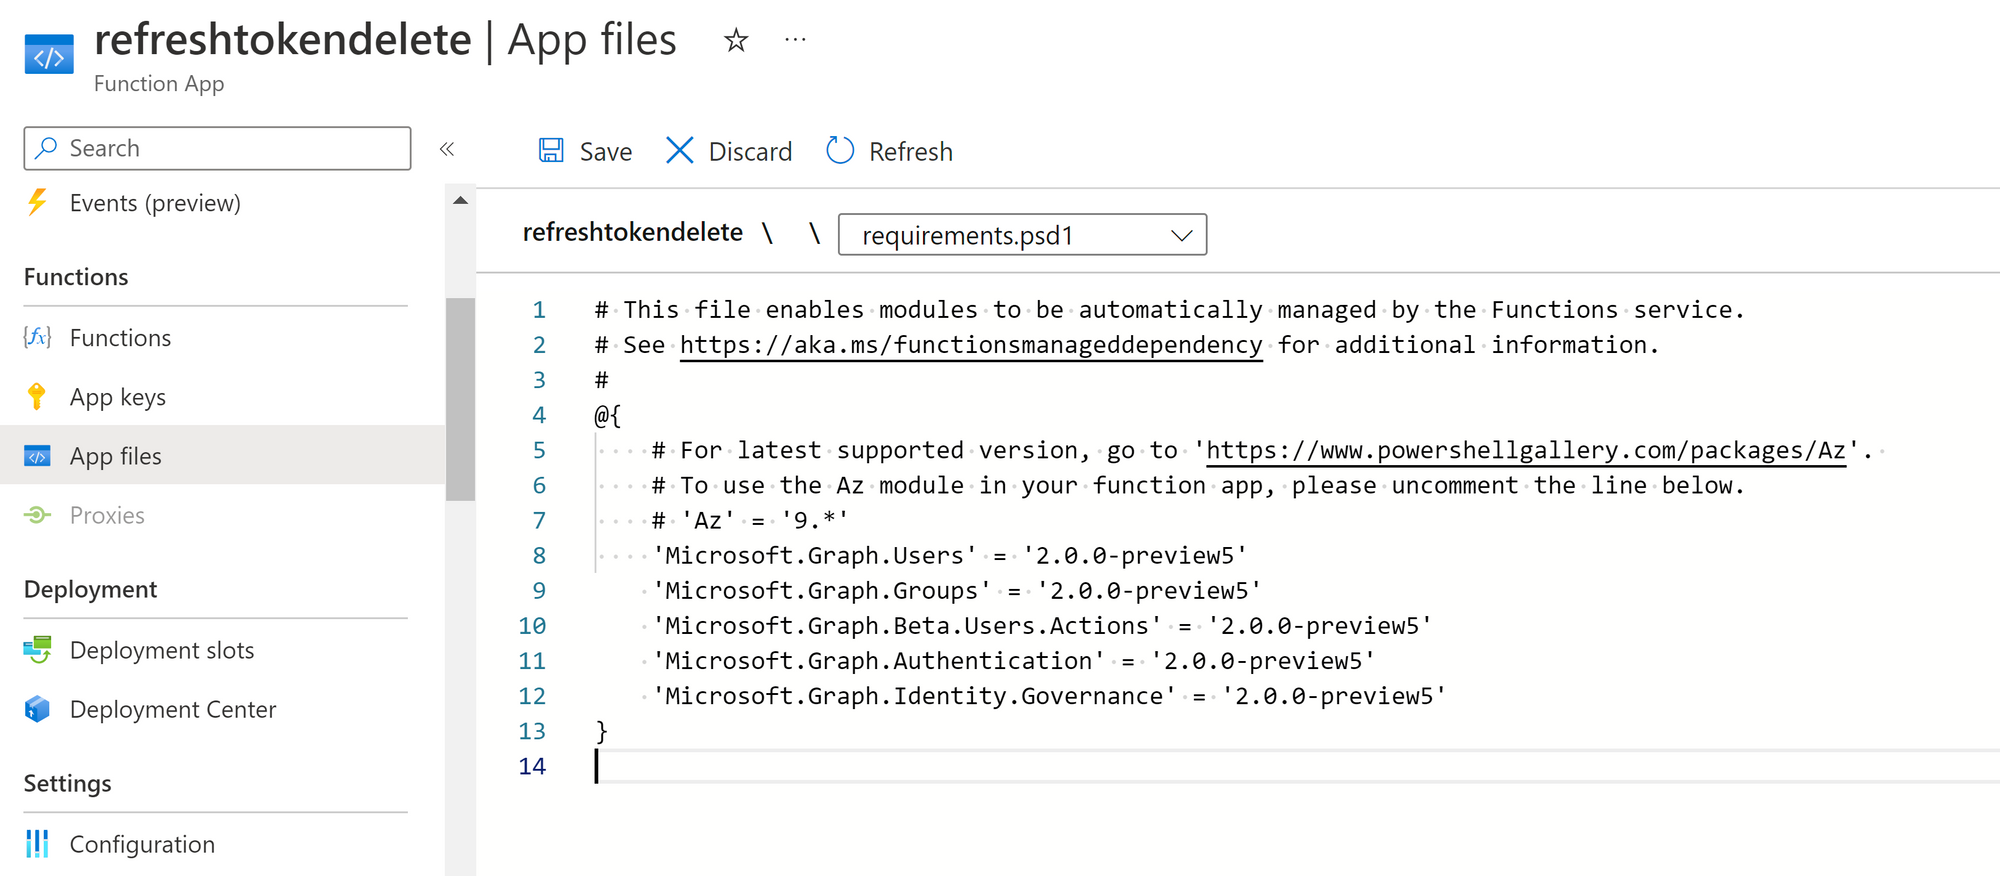Click 'Microsoft.Graph.Authentication' on line 11
The height and width of the screenshot is (876, 2000).
click(x=878, y=660)
